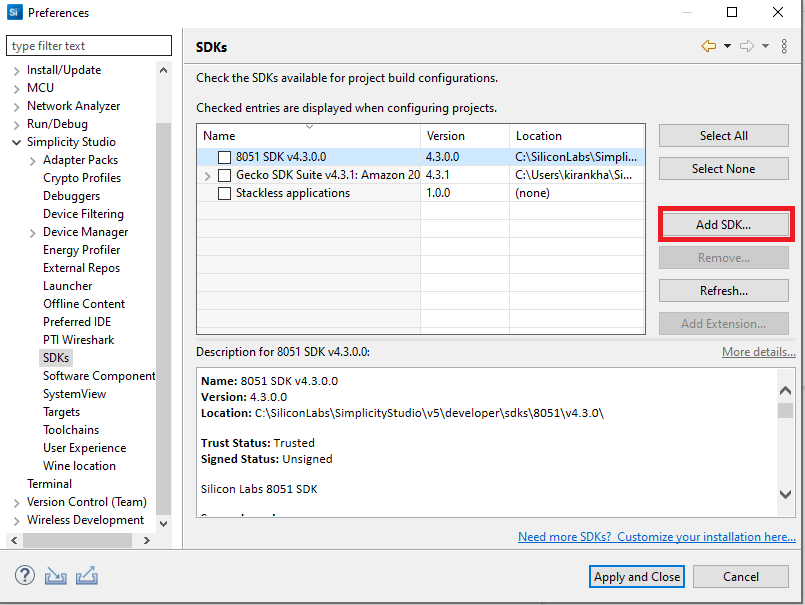Expand the Adapter Packs tree node
Image resolution: width=805 pixels, height=605 pixels.
pos(32,161)
